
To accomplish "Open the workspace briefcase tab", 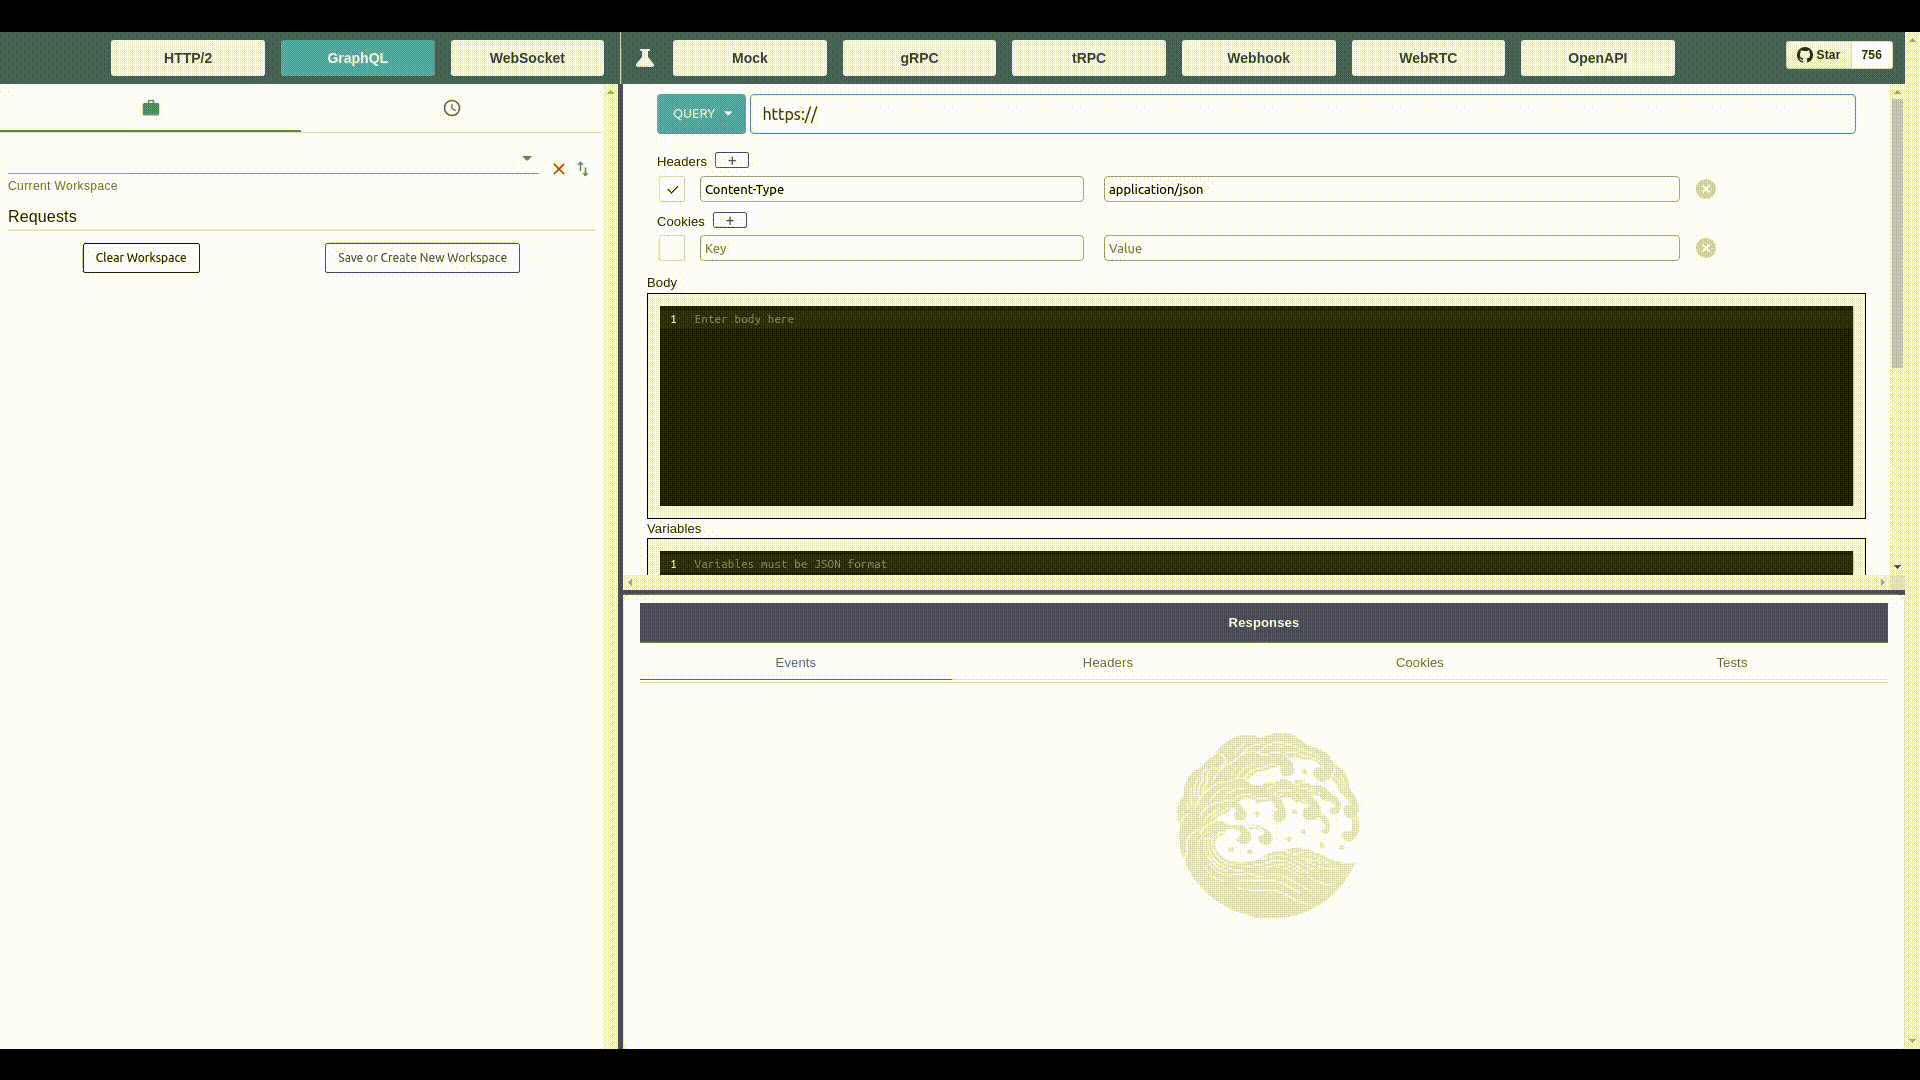I will point(150,108).
